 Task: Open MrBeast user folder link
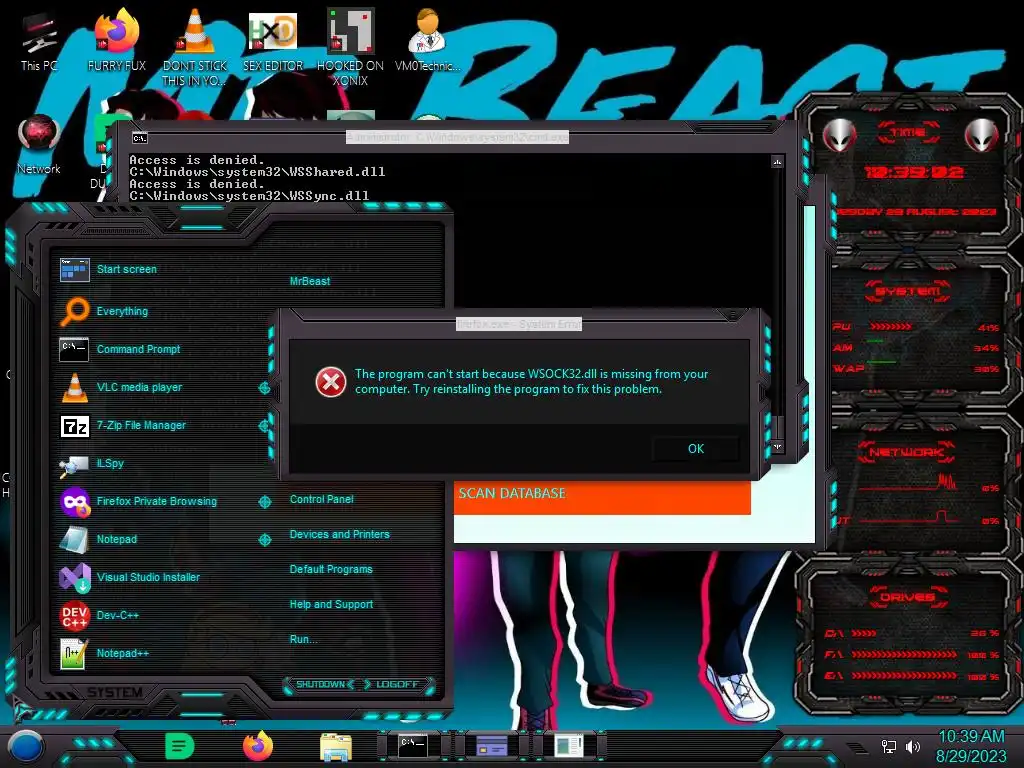[310, 281]
